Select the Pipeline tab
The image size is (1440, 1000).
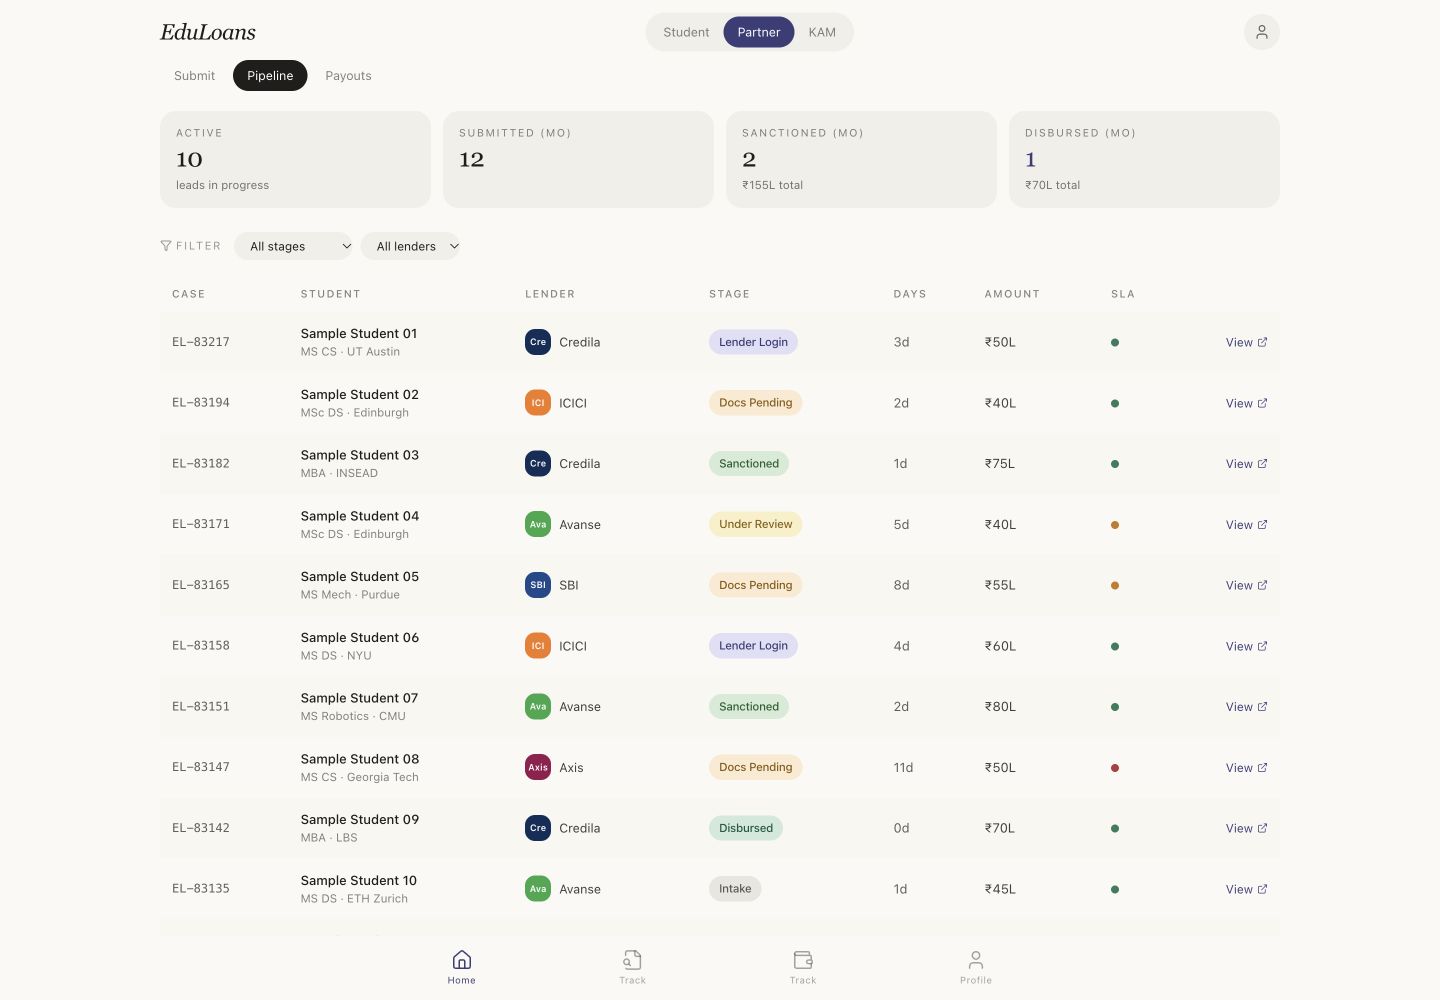tap(270, 76)
